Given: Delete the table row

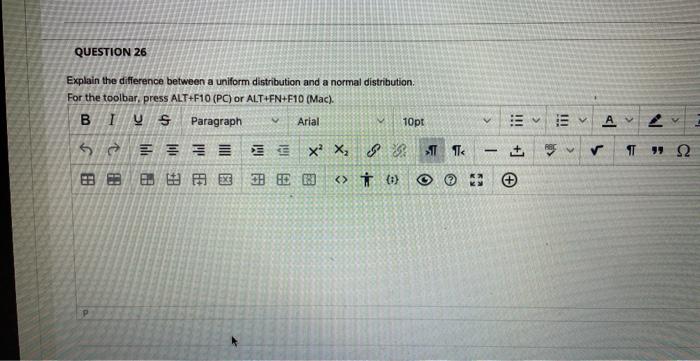Looking at the screenshot, I should tap(225, 180).
